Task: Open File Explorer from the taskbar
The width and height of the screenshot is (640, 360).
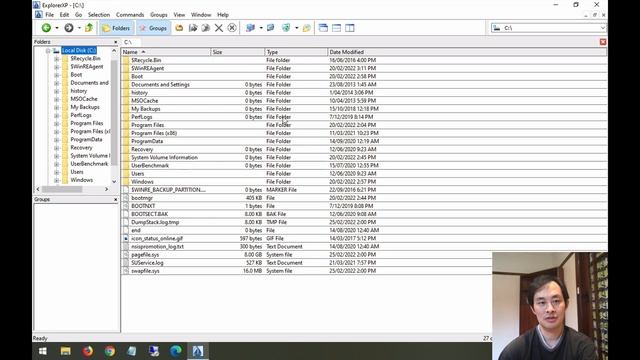Action: click(65, 351)
